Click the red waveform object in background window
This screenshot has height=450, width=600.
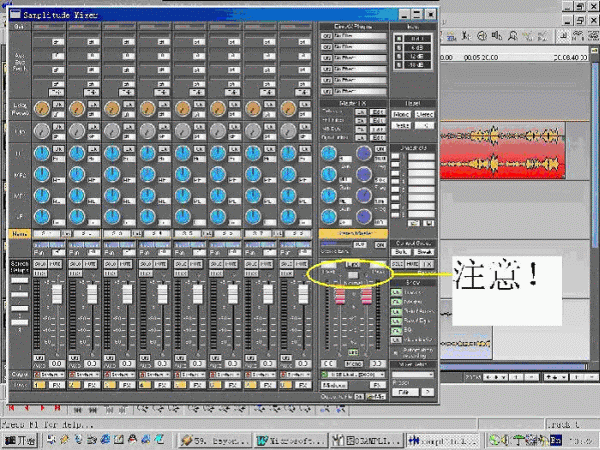(502, 151)
